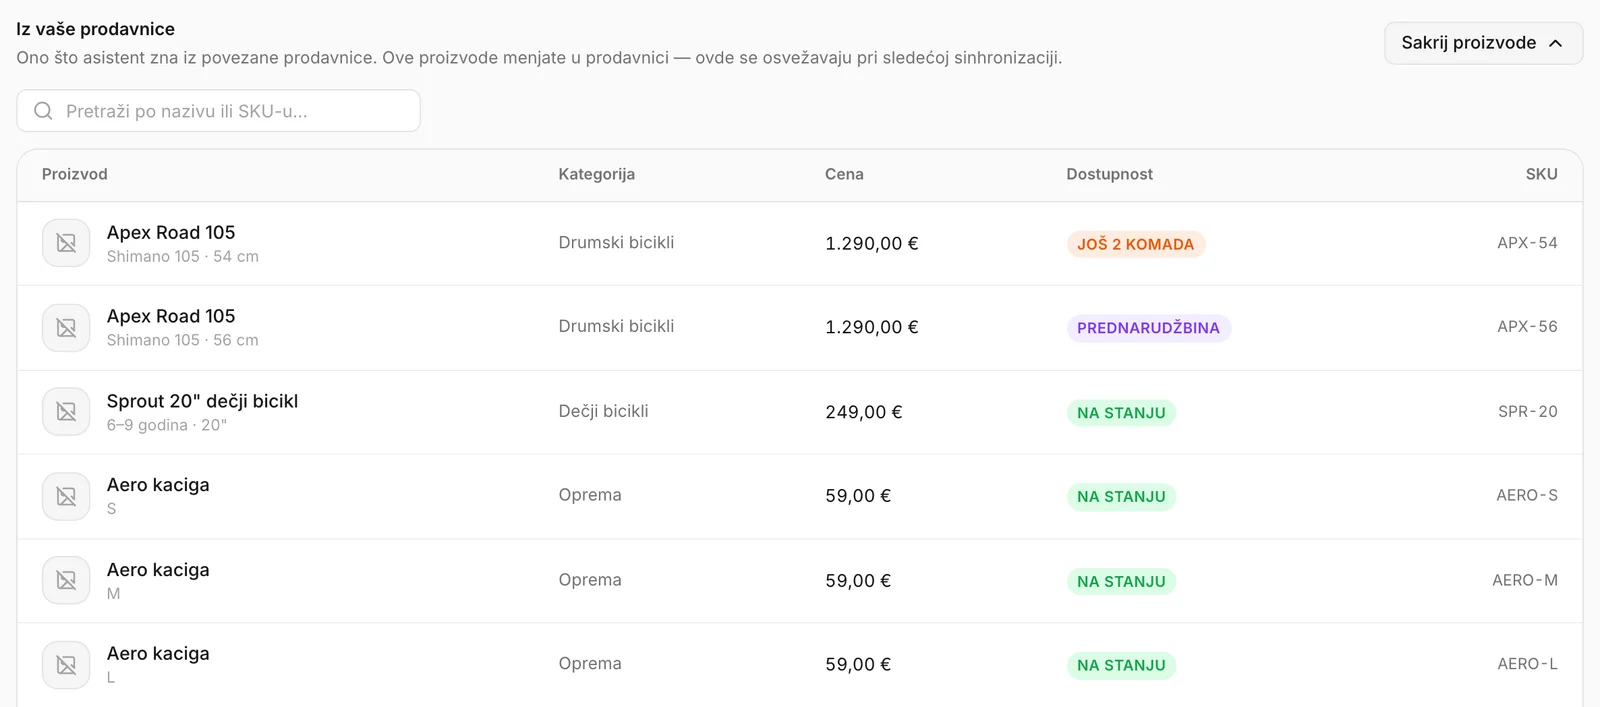The width and height of the screenshot is (1600, 707).
Task: Click Oprema category in AERO-M row
Action: (x=590, y=581)
